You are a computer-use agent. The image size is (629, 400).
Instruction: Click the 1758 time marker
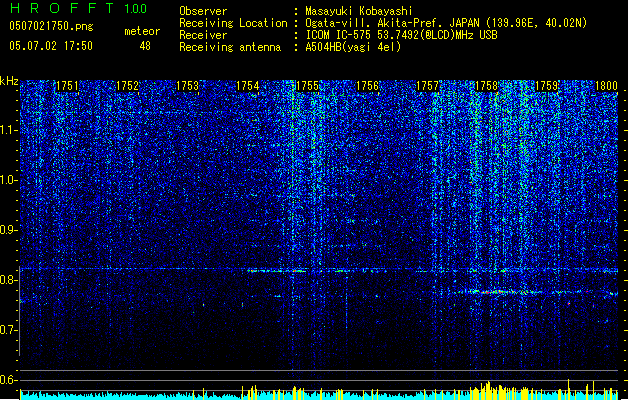[x=487, y=86]
